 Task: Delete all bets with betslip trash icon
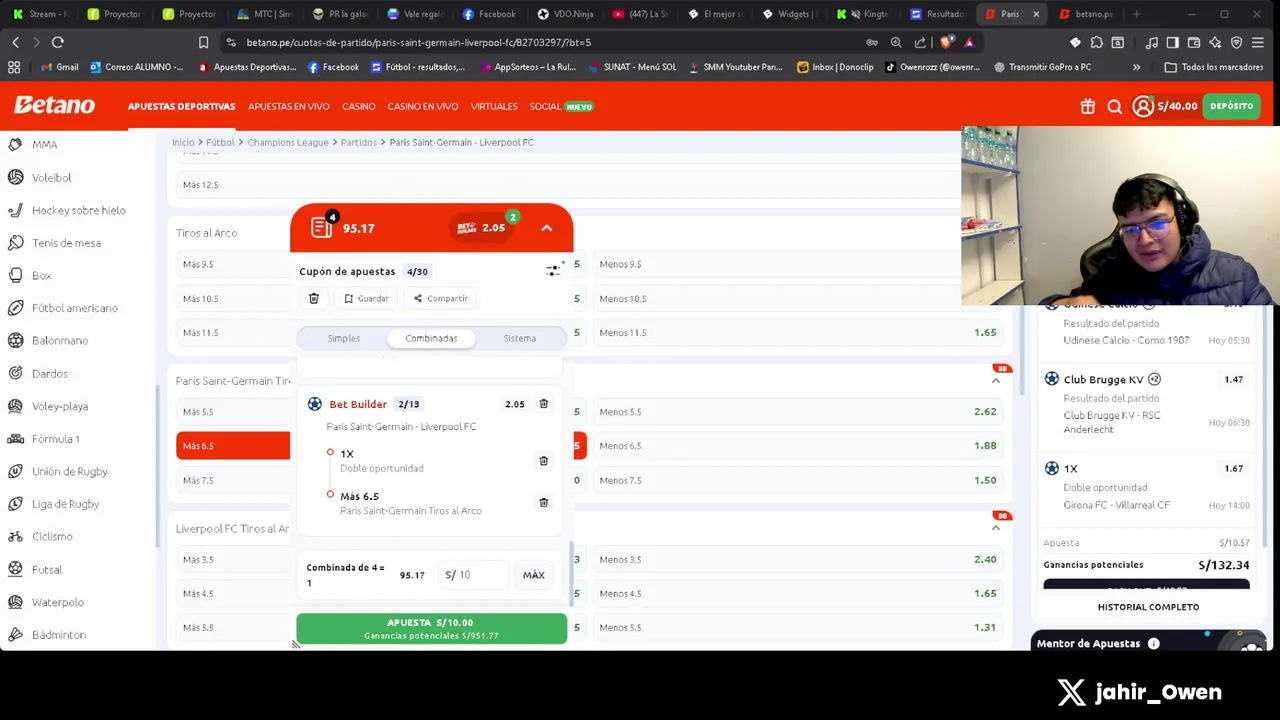pos(313,298)
